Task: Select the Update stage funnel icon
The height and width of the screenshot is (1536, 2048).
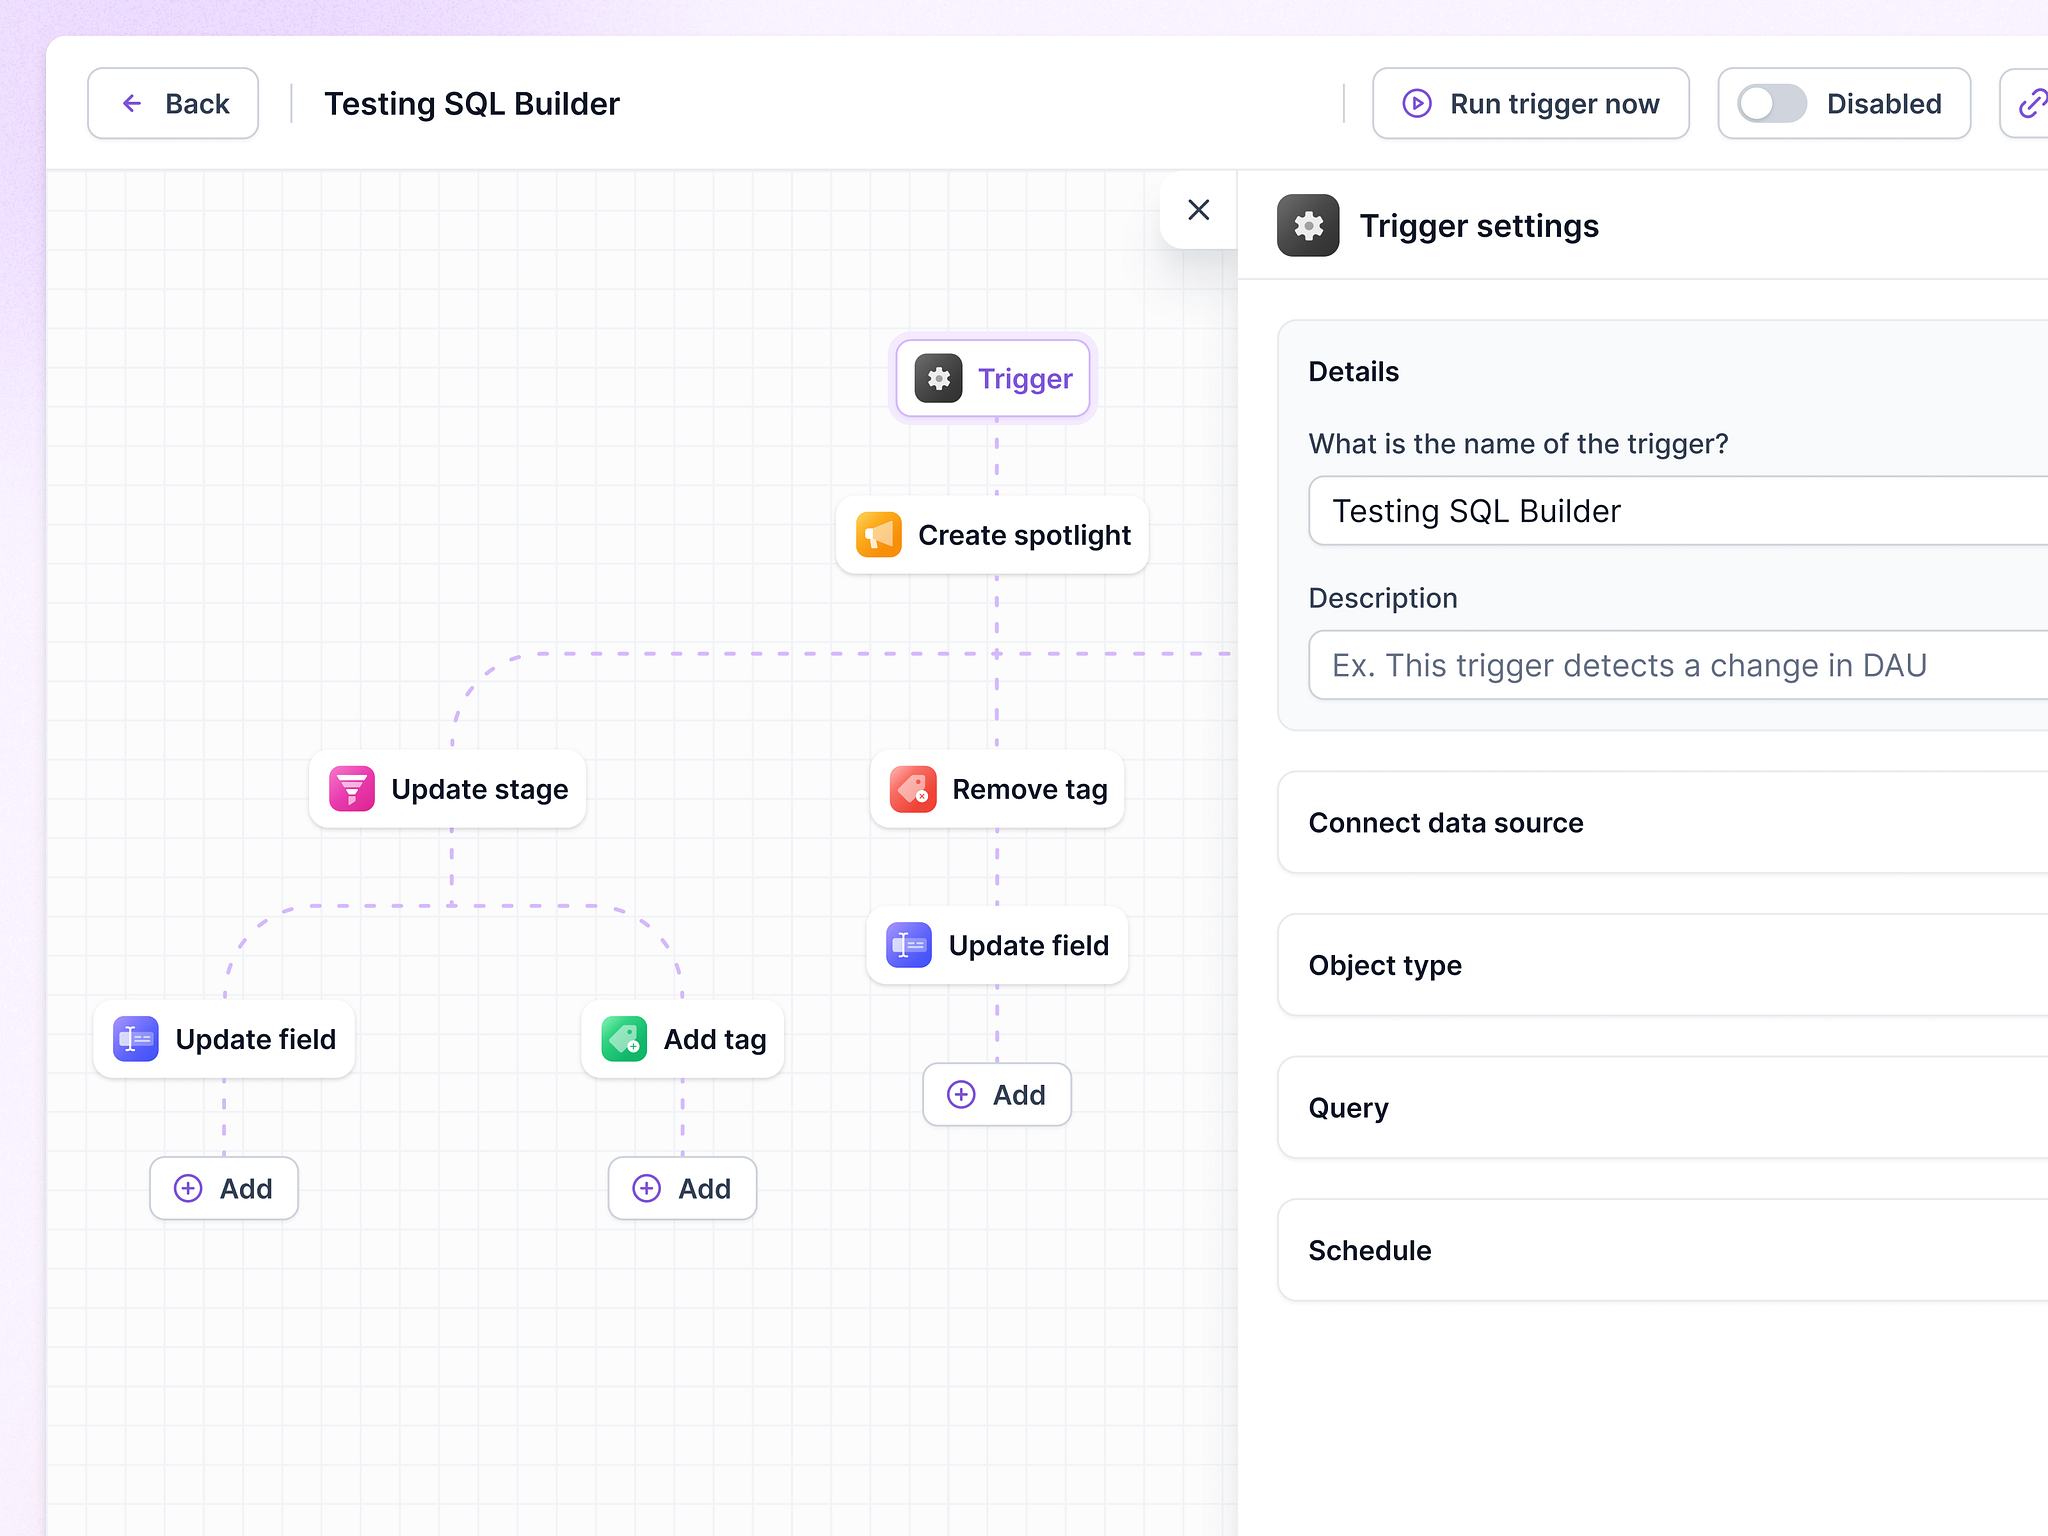Action: coord(350,789)
